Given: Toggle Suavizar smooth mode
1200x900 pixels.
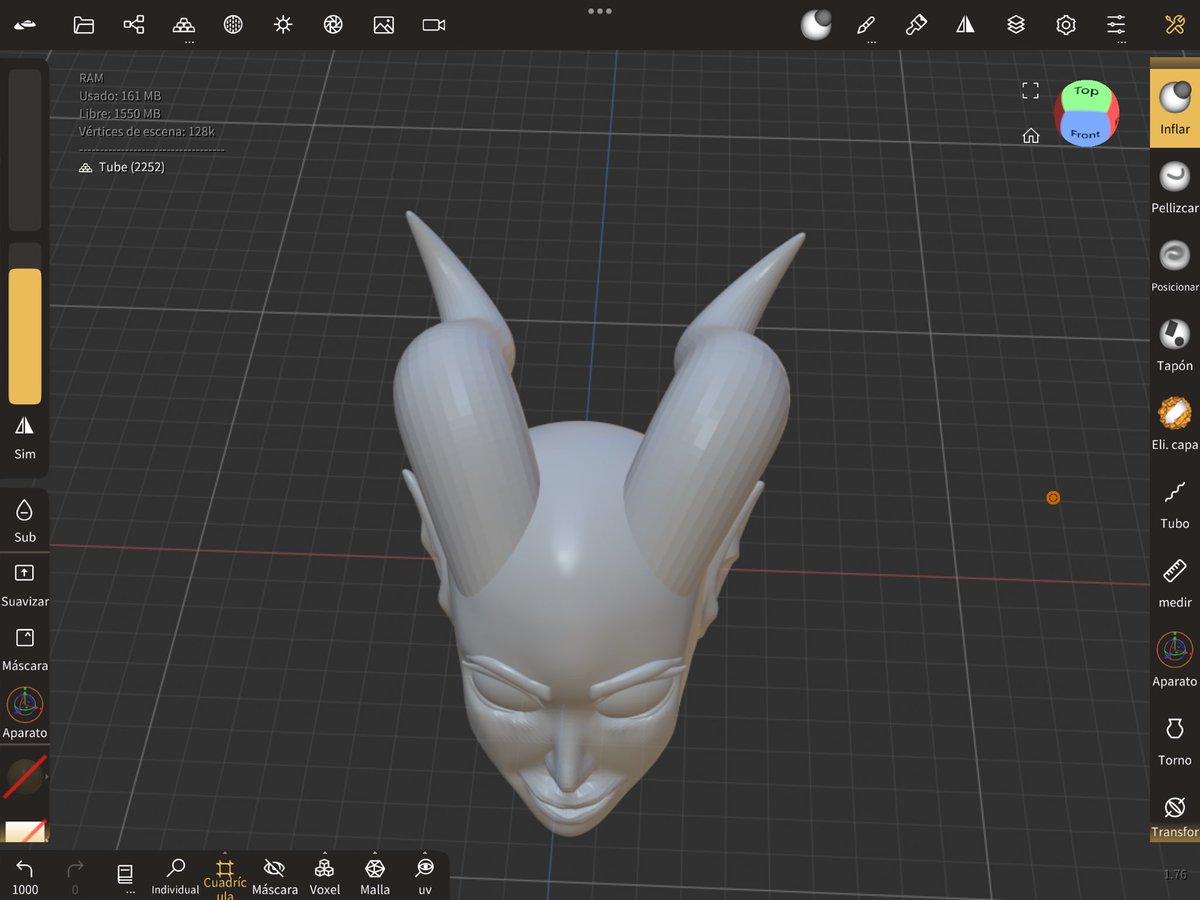Looking at the screenshot, I should pyautogui.click(x=25, y=585).
